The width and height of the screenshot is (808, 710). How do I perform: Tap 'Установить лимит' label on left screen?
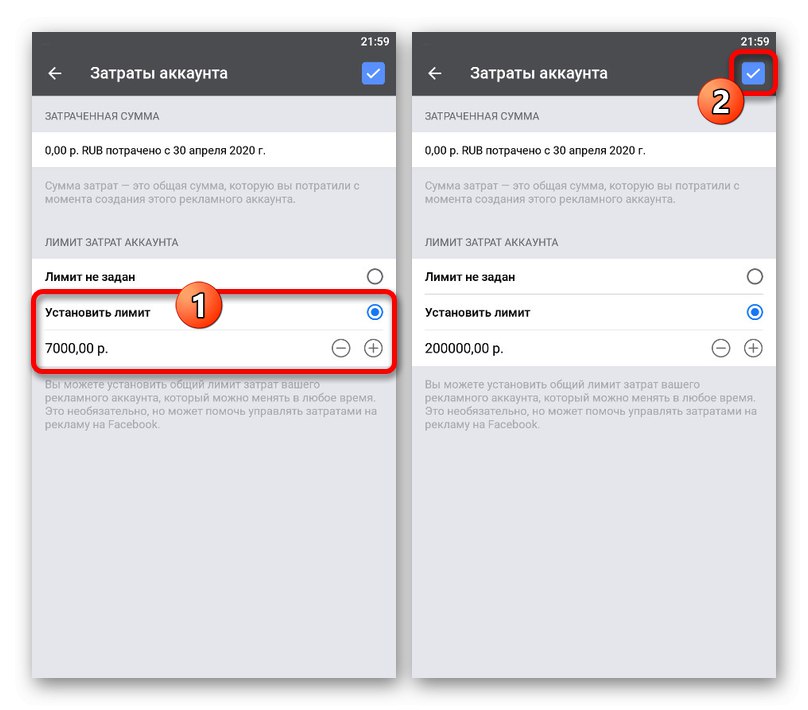click(97, 313)
